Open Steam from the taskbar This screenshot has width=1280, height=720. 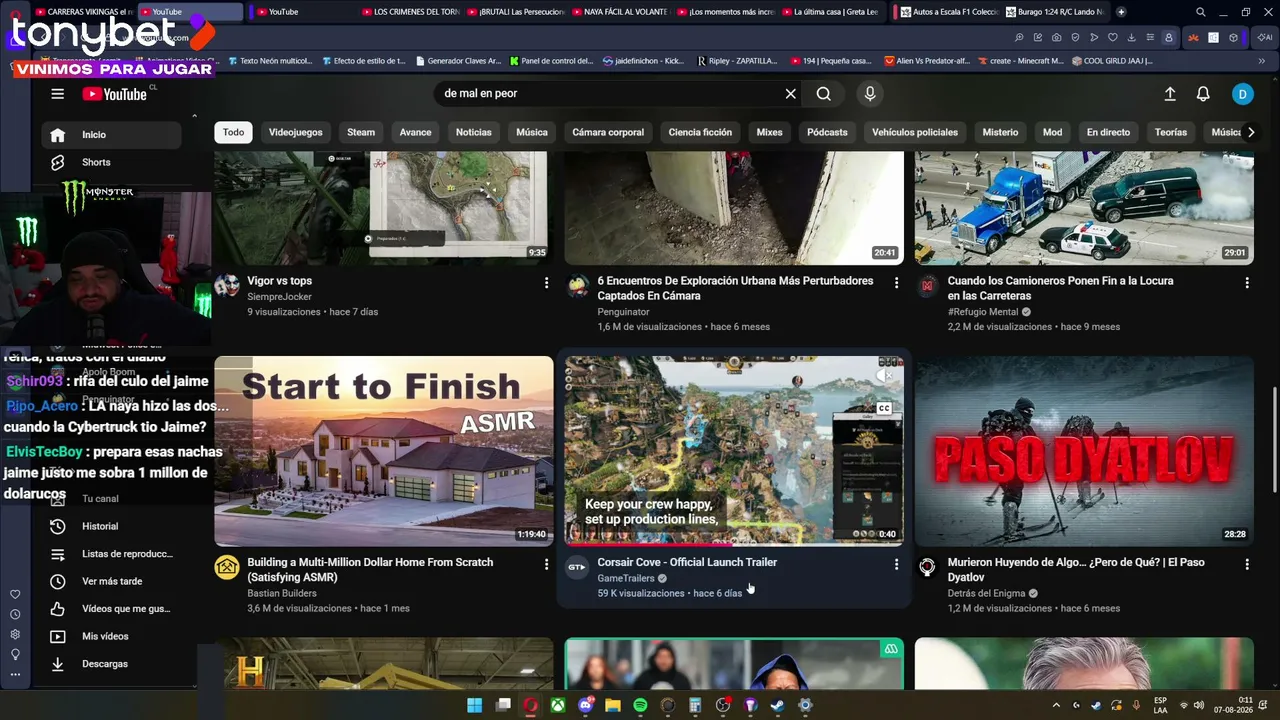click(777, 706)
